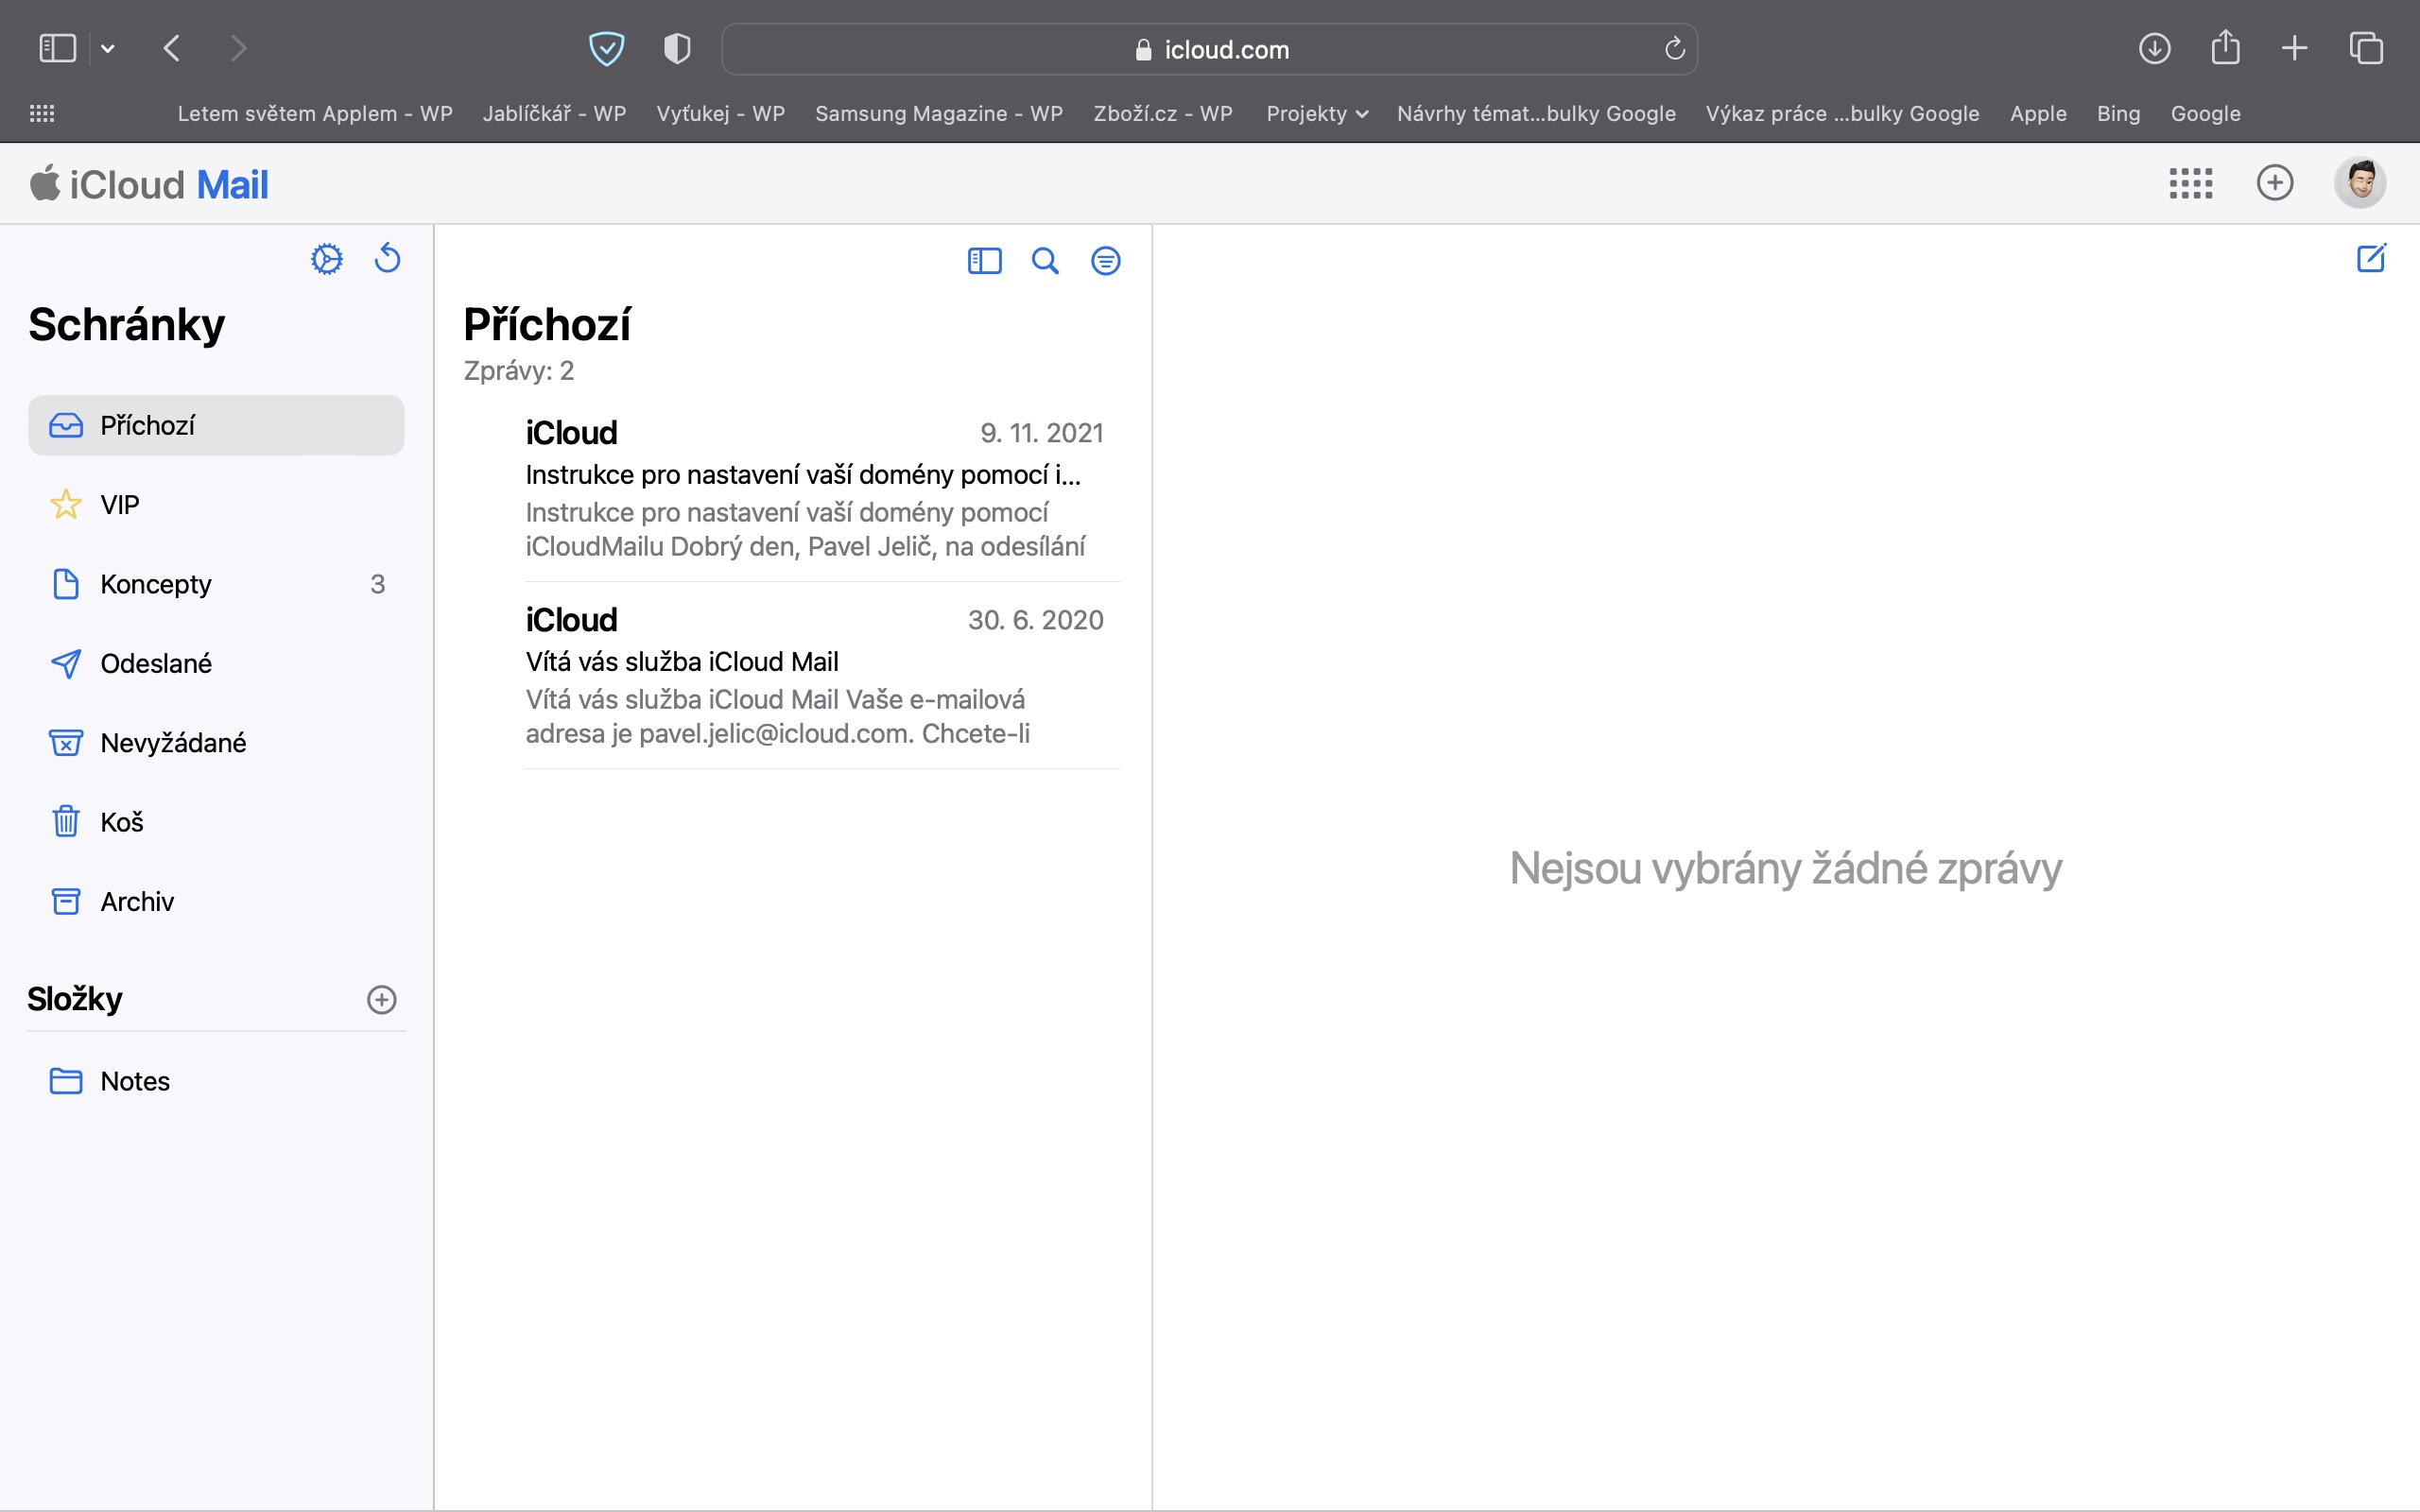The height and width of the screenshot is (1512, 2420).
Task: Open the Notes folder
Action: point(134,1081)
